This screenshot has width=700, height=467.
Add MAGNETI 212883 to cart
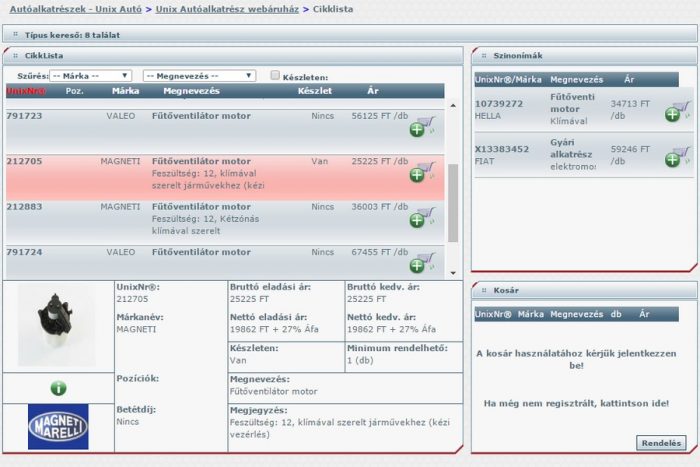coord(421,218)
